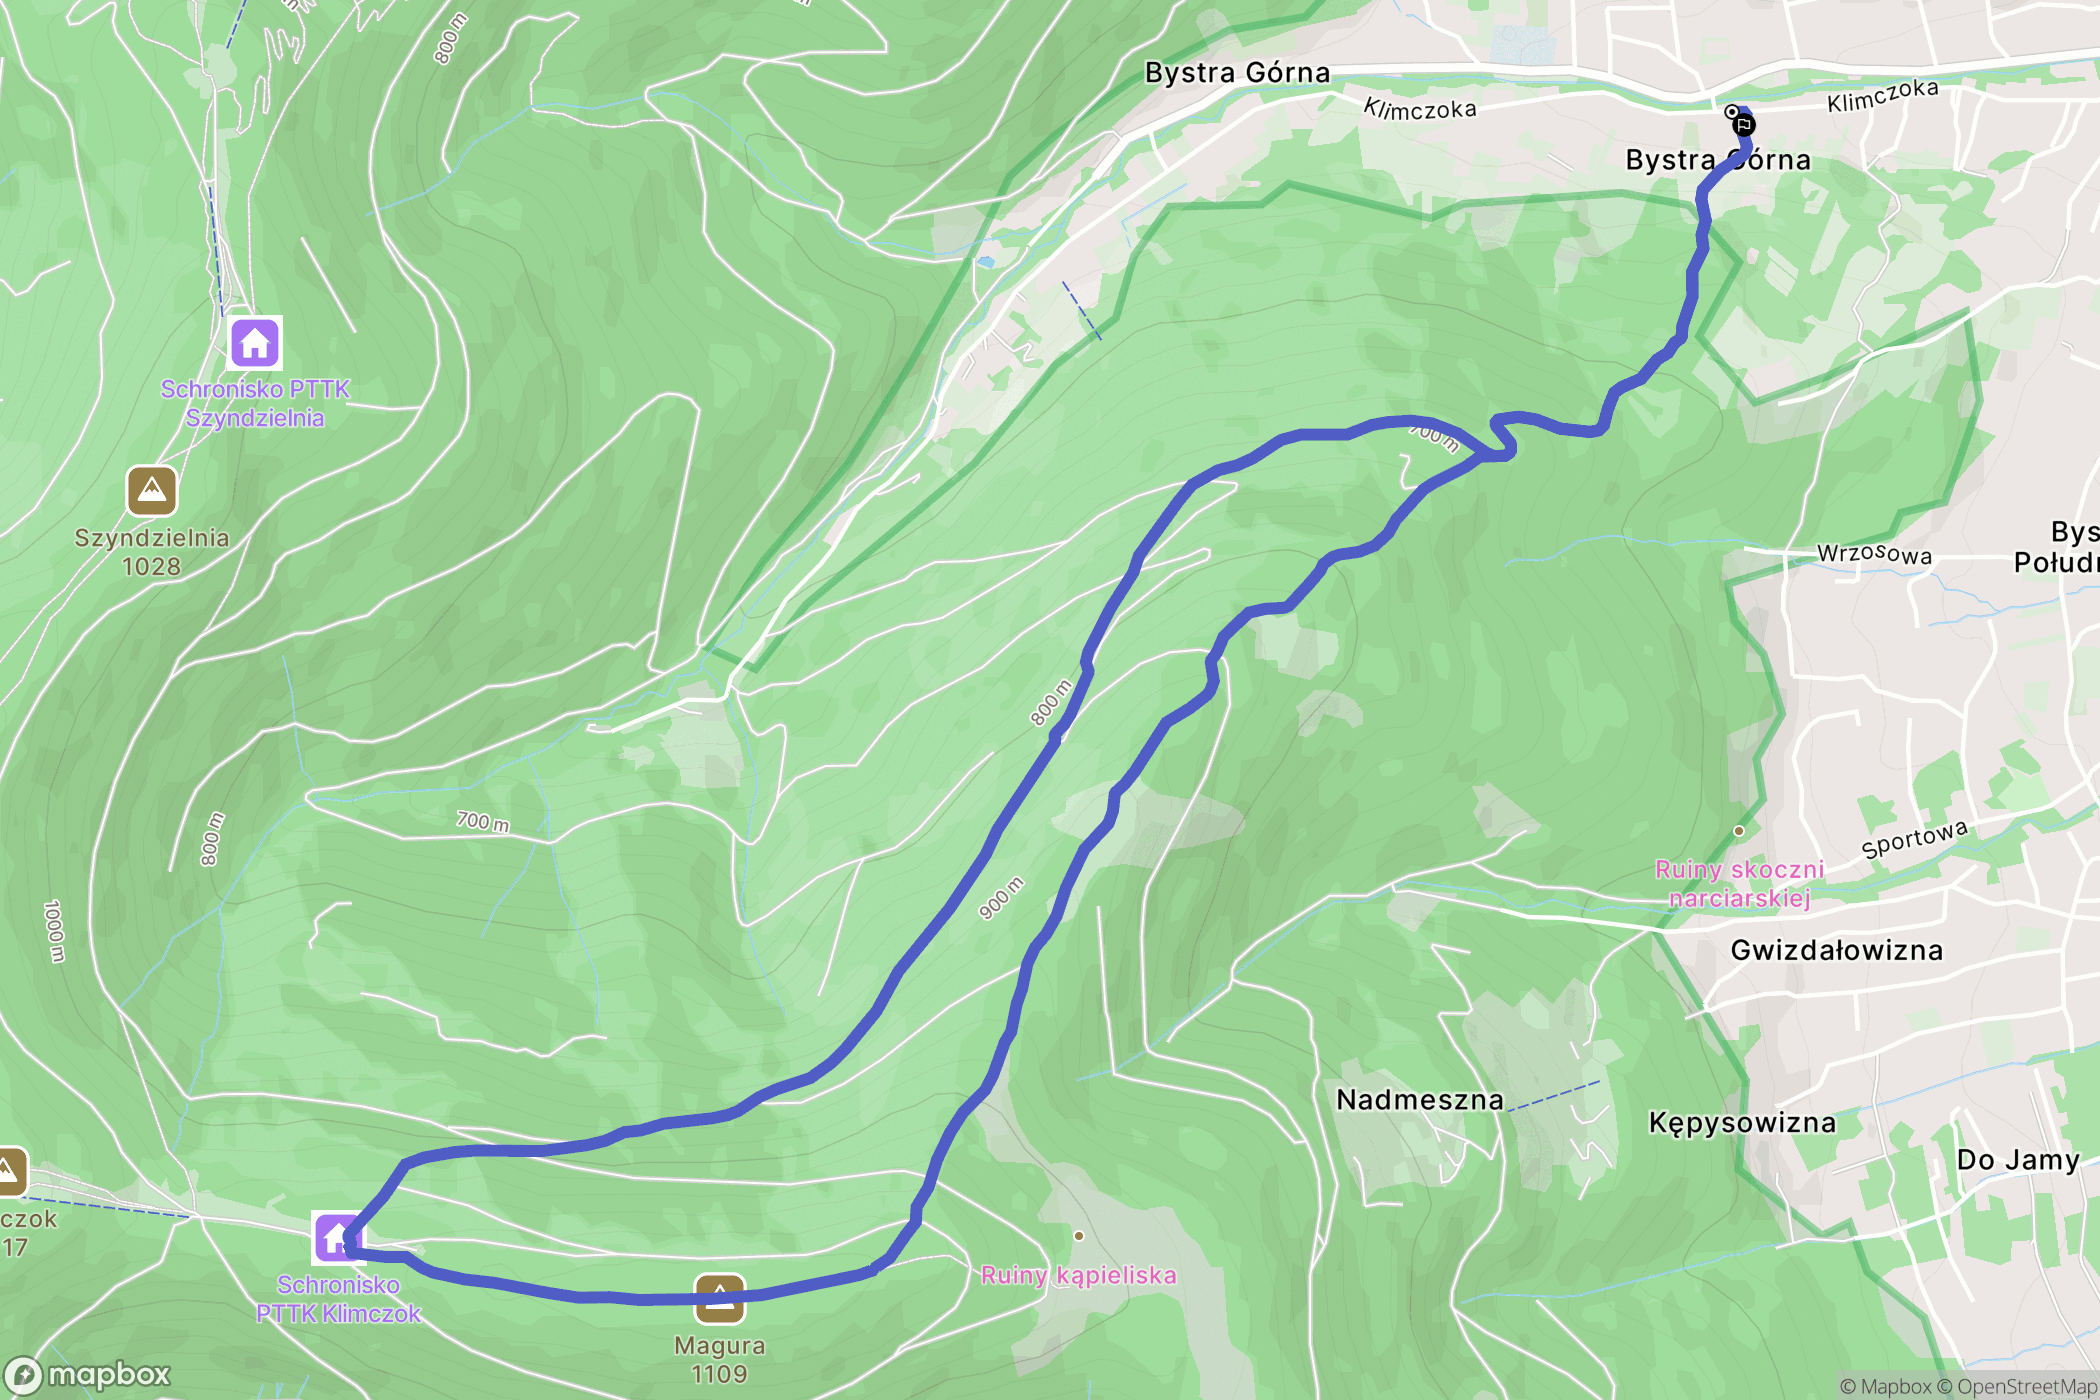The width and height of the screenshot is (2100, 1400).
Task: Open the © Mapbox attribution link
Action: (x=1886, y=1387)
